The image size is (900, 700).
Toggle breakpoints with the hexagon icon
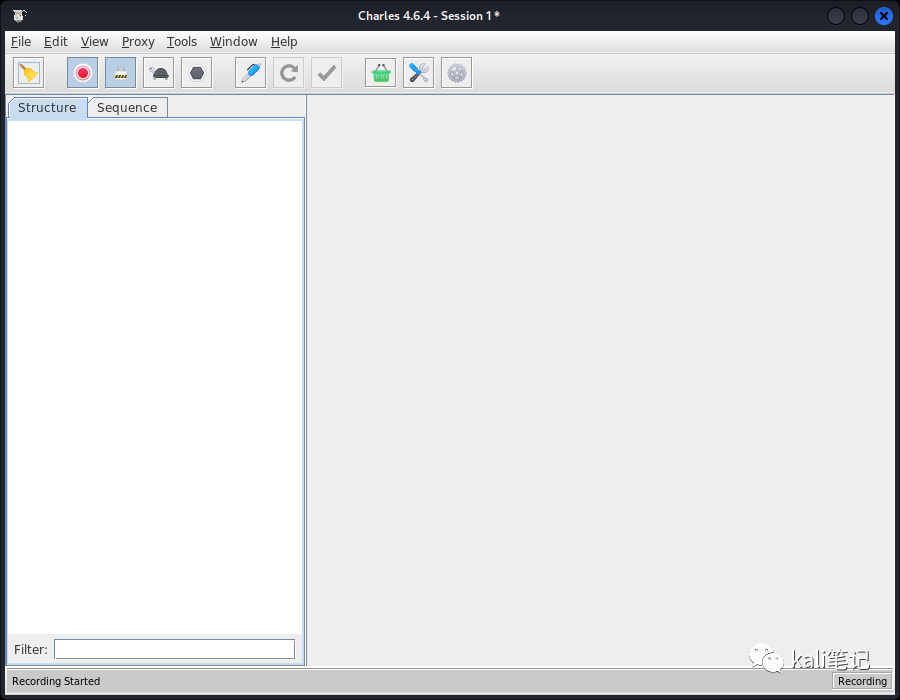click(196, 73)
